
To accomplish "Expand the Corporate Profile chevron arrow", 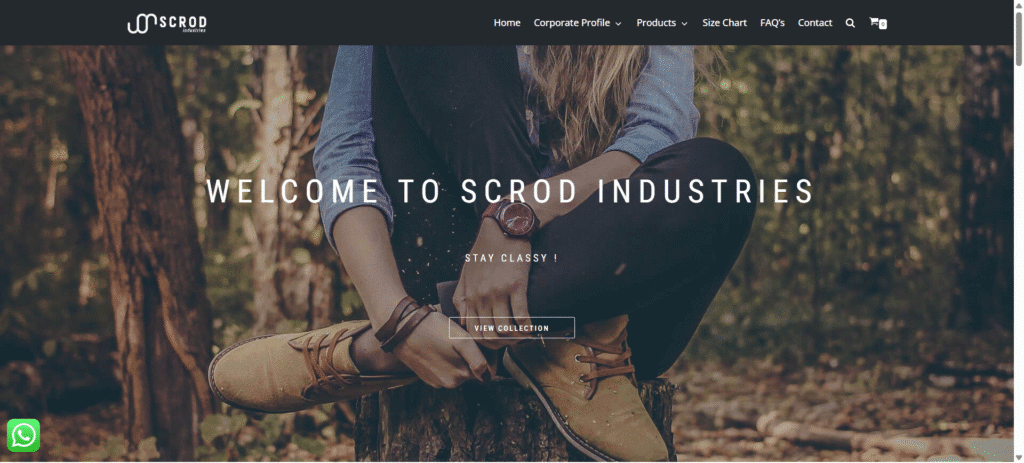I will point(618,24).
